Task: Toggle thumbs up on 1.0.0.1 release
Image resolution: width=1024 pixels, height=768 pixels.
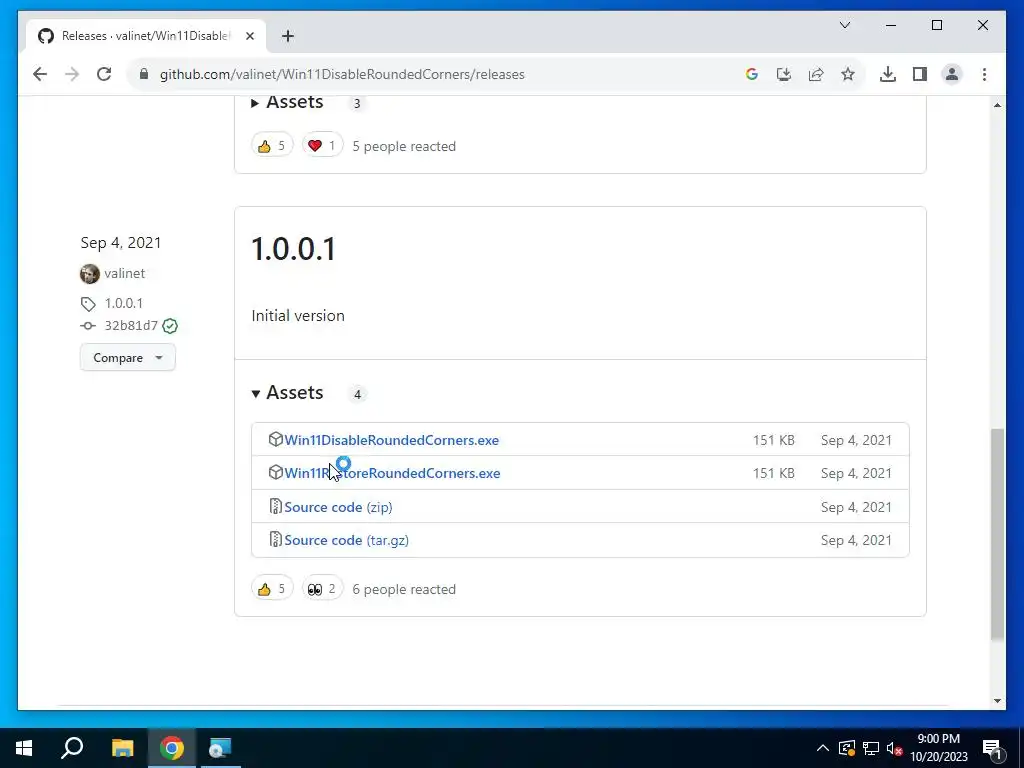Action: [272, 589]
